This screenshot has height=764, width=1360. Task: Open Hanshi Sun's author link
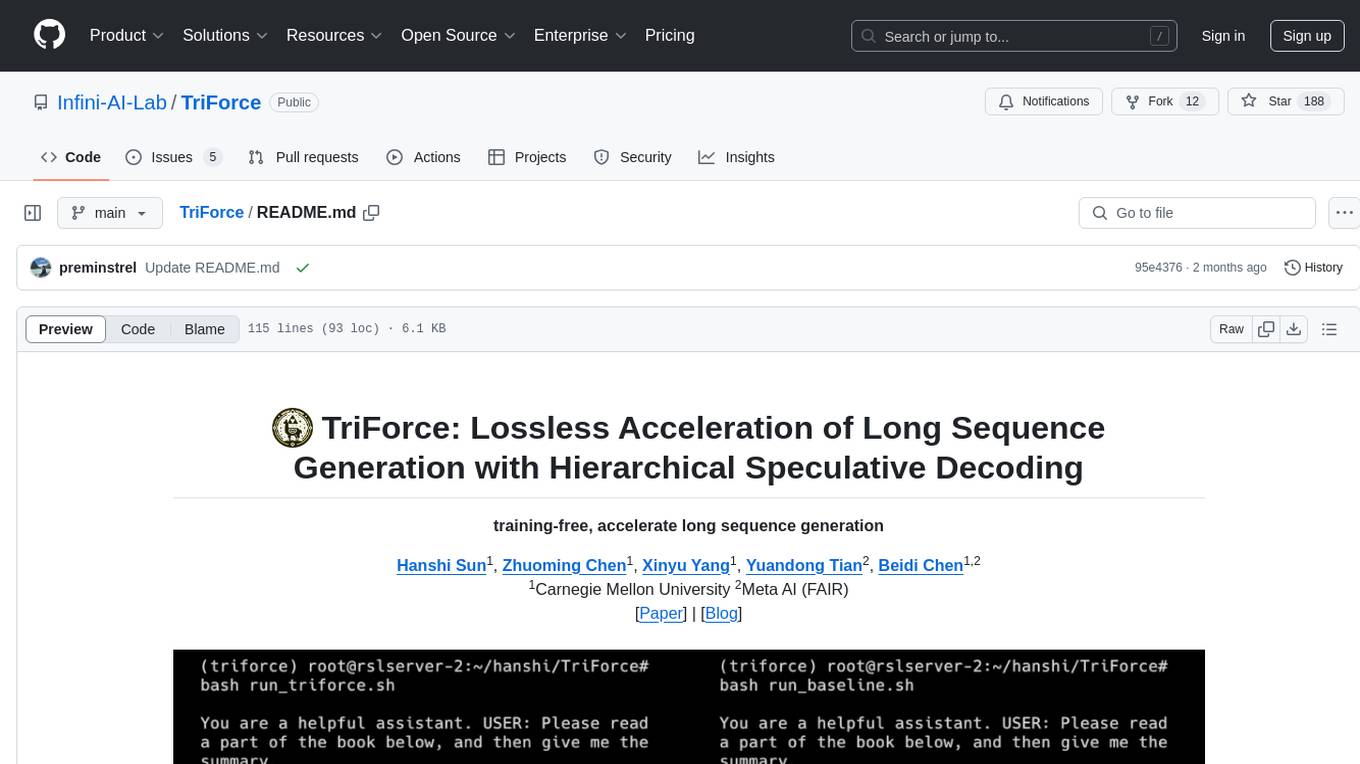[441, 565]
